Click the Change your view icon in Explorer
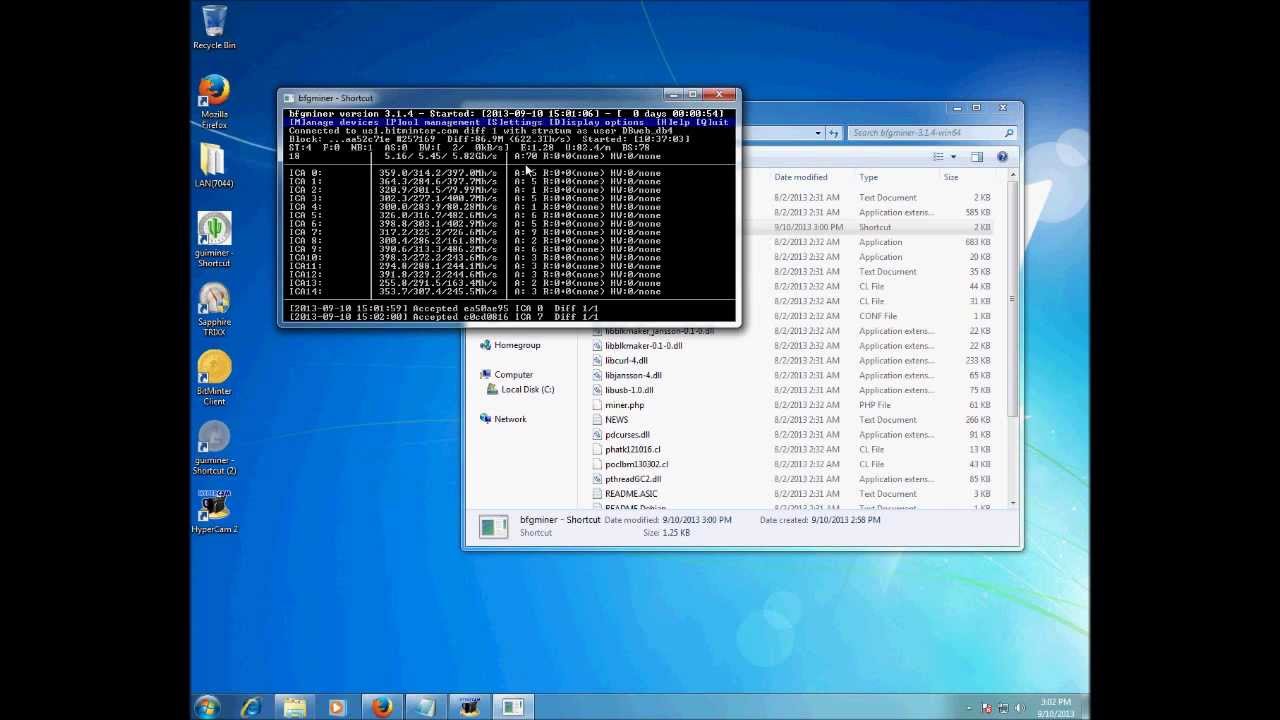Screen dimensions: 1280x720 coord(938,157)
